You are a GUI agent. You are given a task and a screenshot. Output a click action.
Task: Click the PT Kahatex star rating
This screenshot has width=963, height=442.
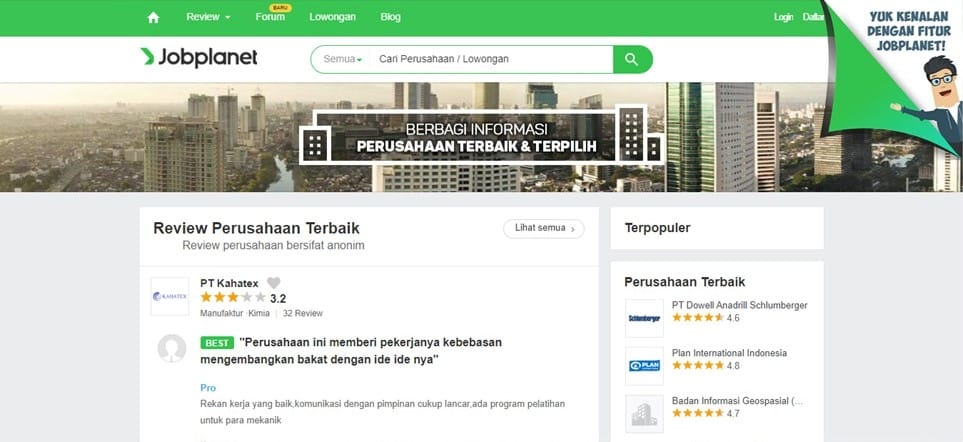point(233,298)
